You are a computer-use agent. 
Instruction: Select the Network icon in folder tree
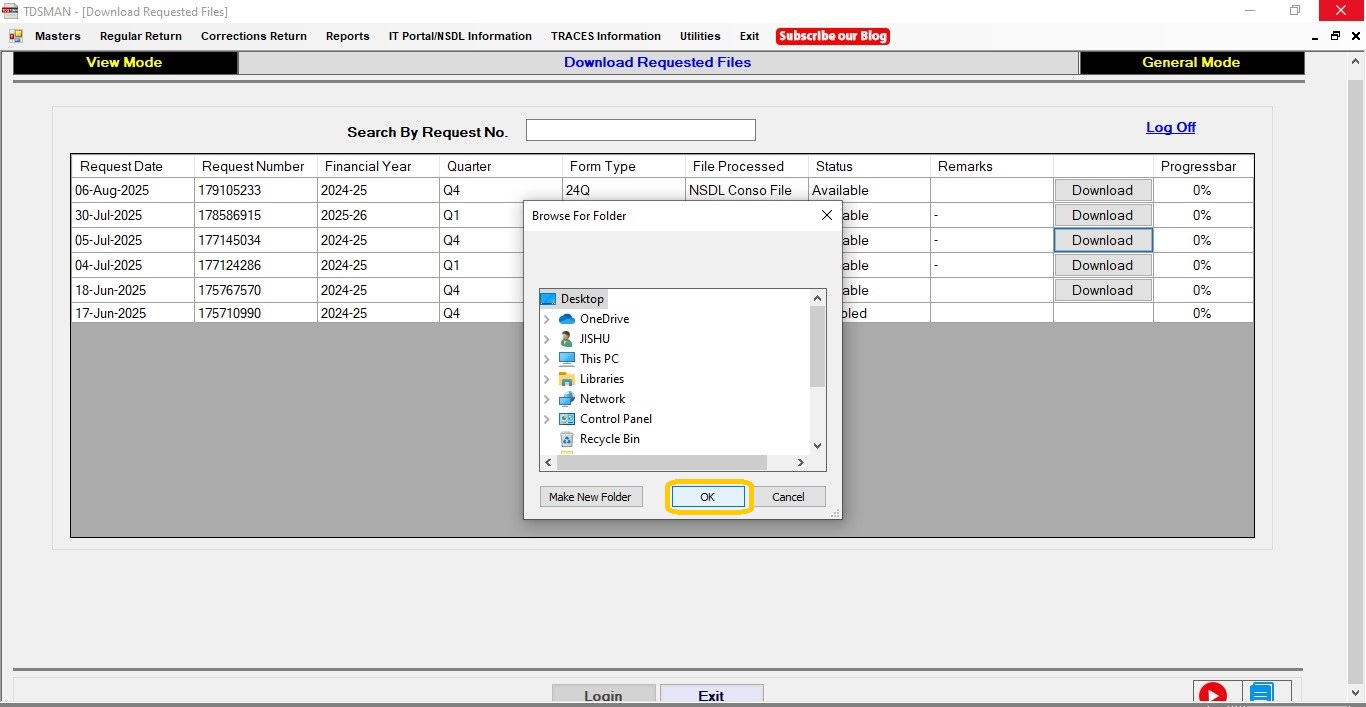pyautogui.click(x=567, y=399)
